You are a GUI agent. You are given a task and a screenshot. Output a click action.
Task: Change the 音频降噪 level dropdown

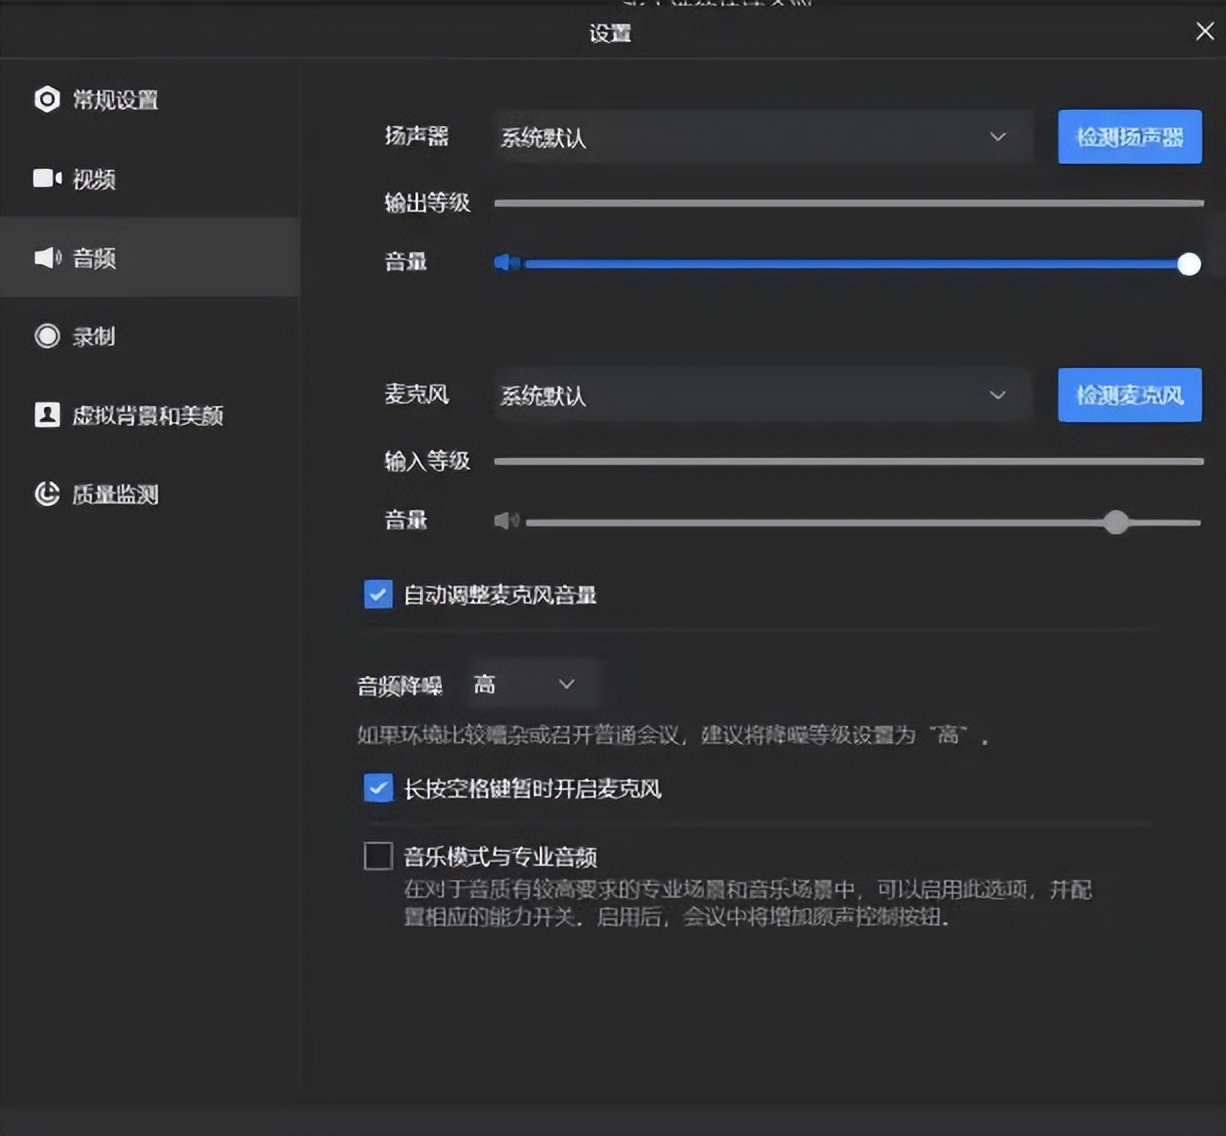tap(530, 683)
